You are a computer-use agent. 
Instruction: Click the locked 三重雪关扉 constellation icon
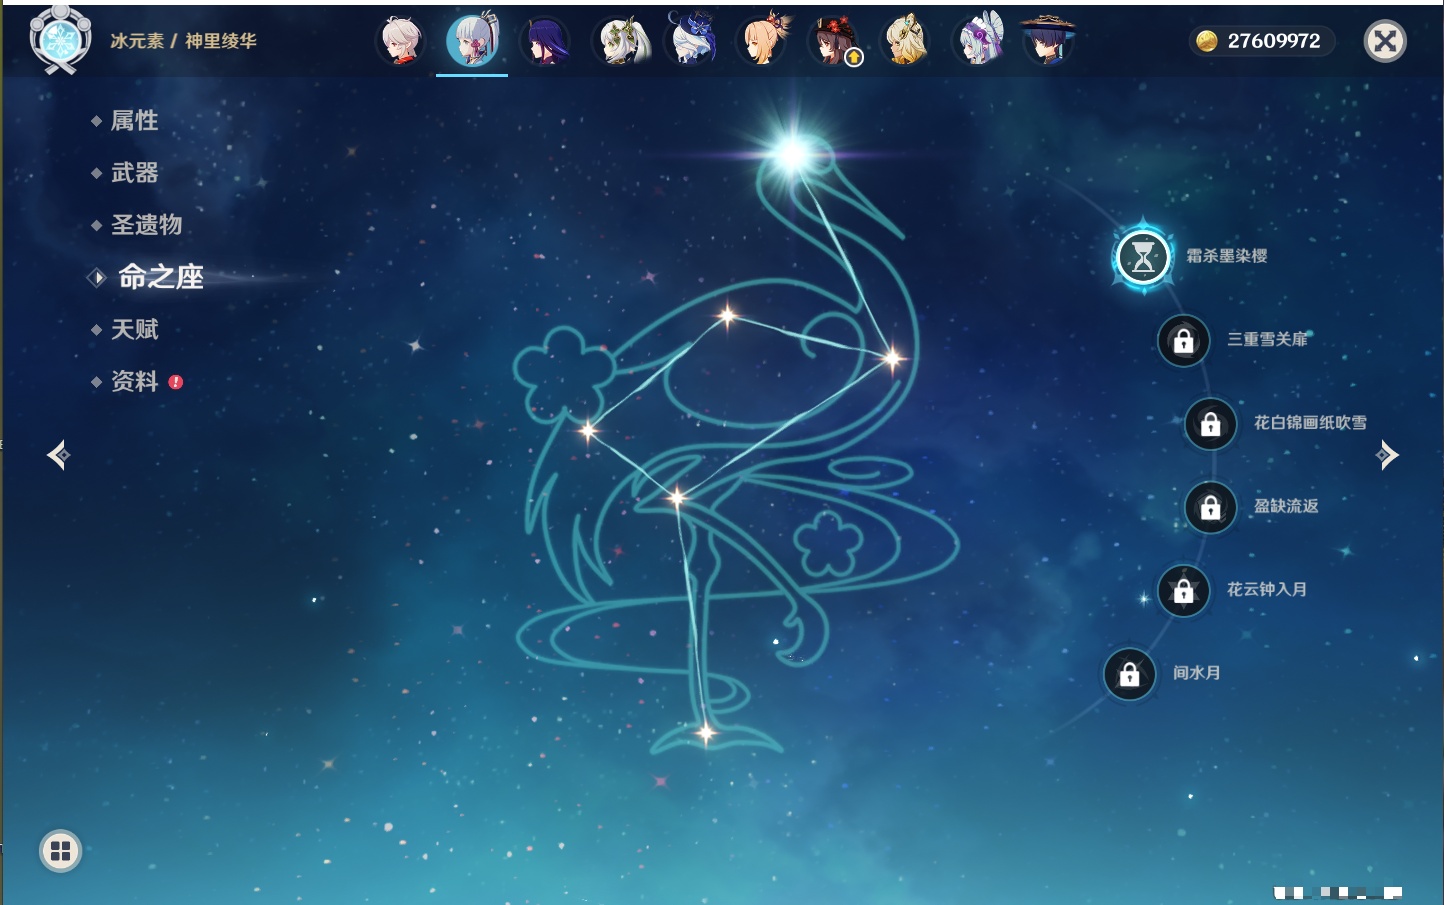(x=1183, y=340)
